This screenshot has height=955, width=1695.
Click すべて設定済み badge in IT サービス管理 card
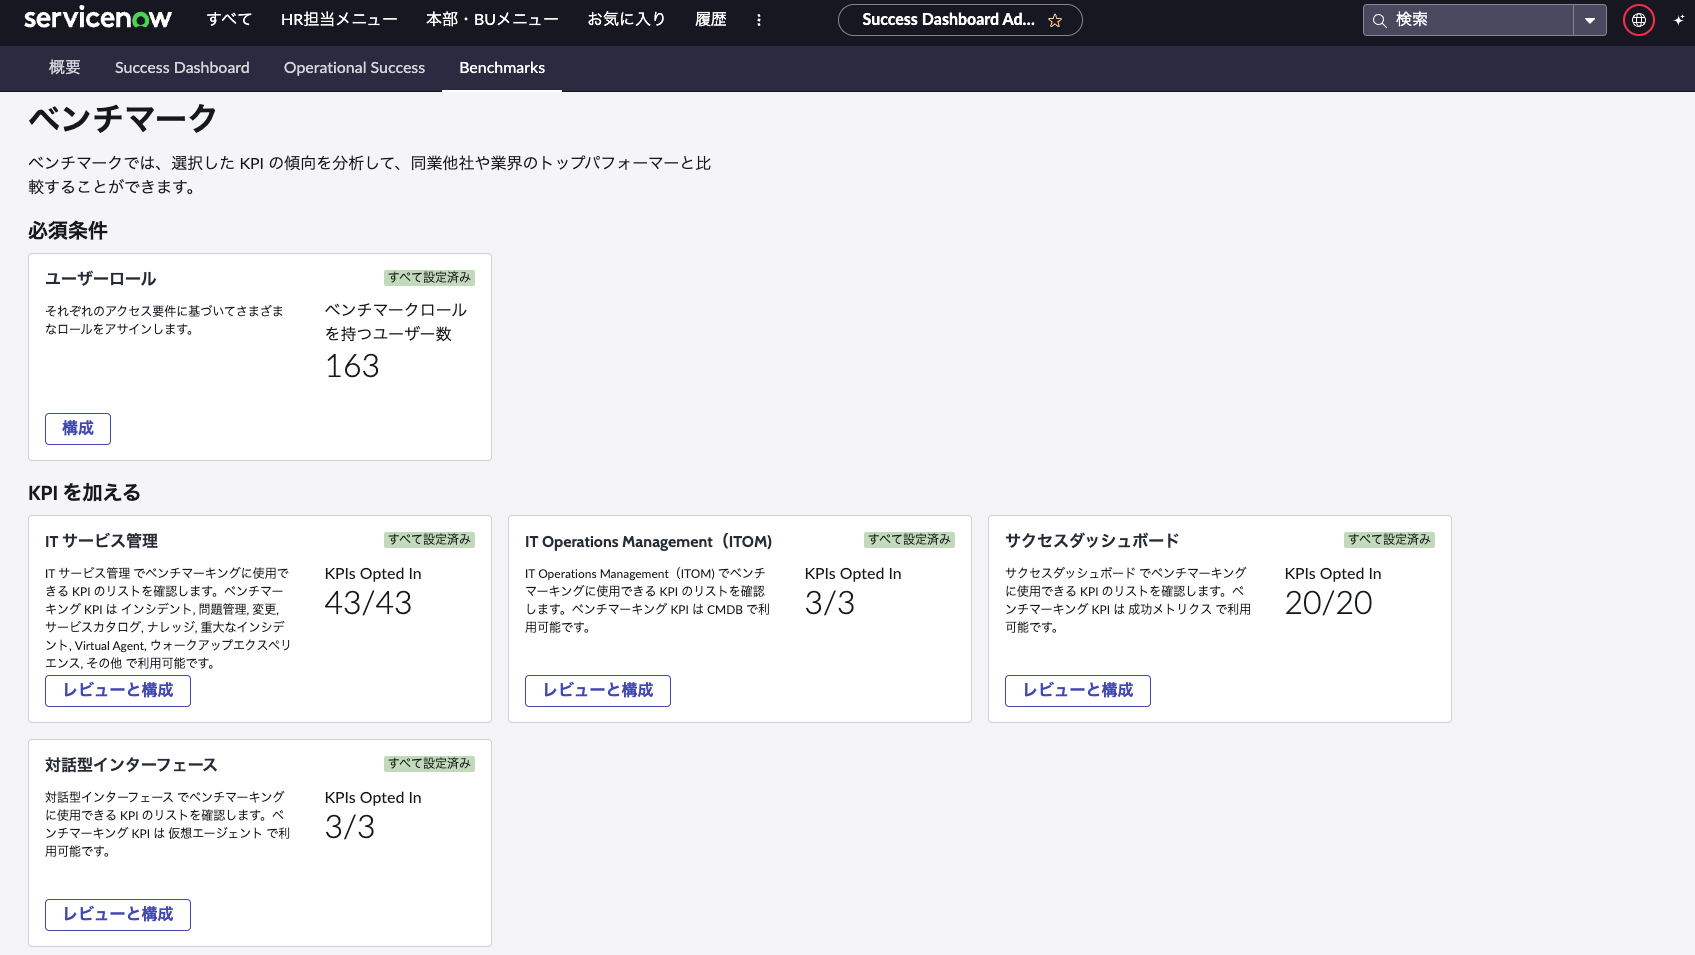coord(430,540)
